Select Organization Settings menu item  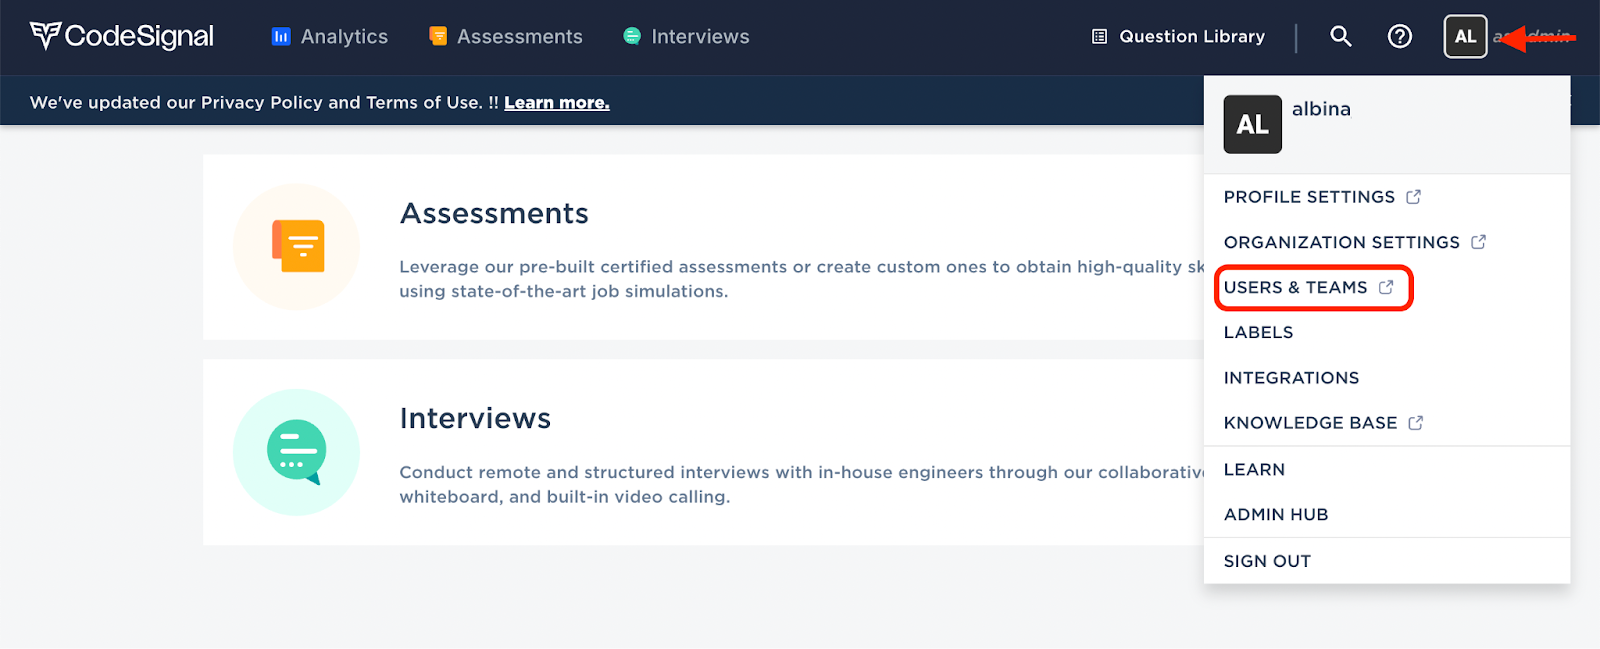1341,242
